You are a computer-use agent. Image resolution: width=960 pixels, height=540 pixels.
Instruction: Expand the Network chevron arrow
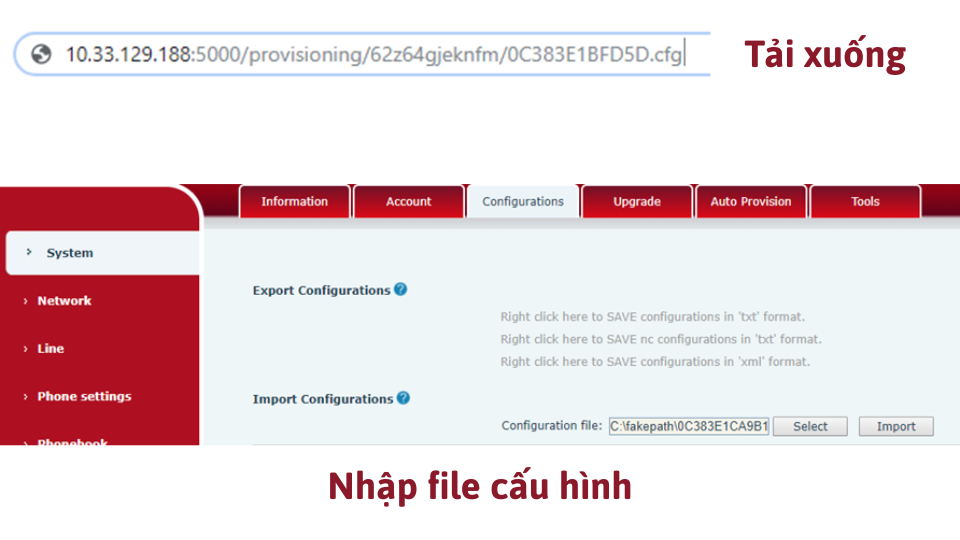[25, 301]
